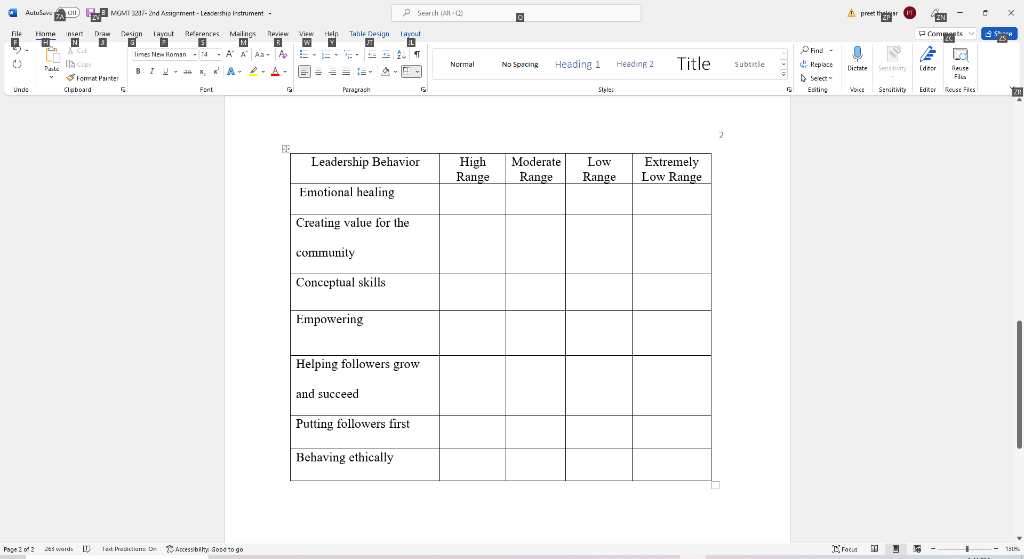The height and width of the screenshot is (559, 1024).
Task: Click the Search box in title bar
Action: click(516, 13)
